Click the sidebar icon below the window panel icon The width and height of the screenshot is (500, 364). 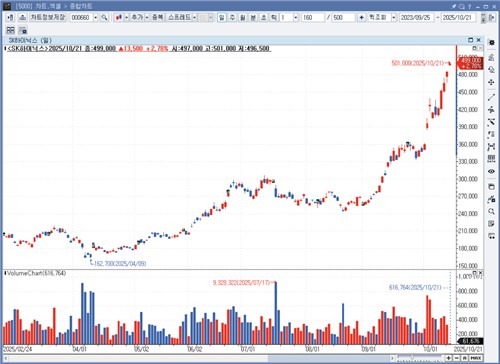pyautogui.click(x=491, y=199)
